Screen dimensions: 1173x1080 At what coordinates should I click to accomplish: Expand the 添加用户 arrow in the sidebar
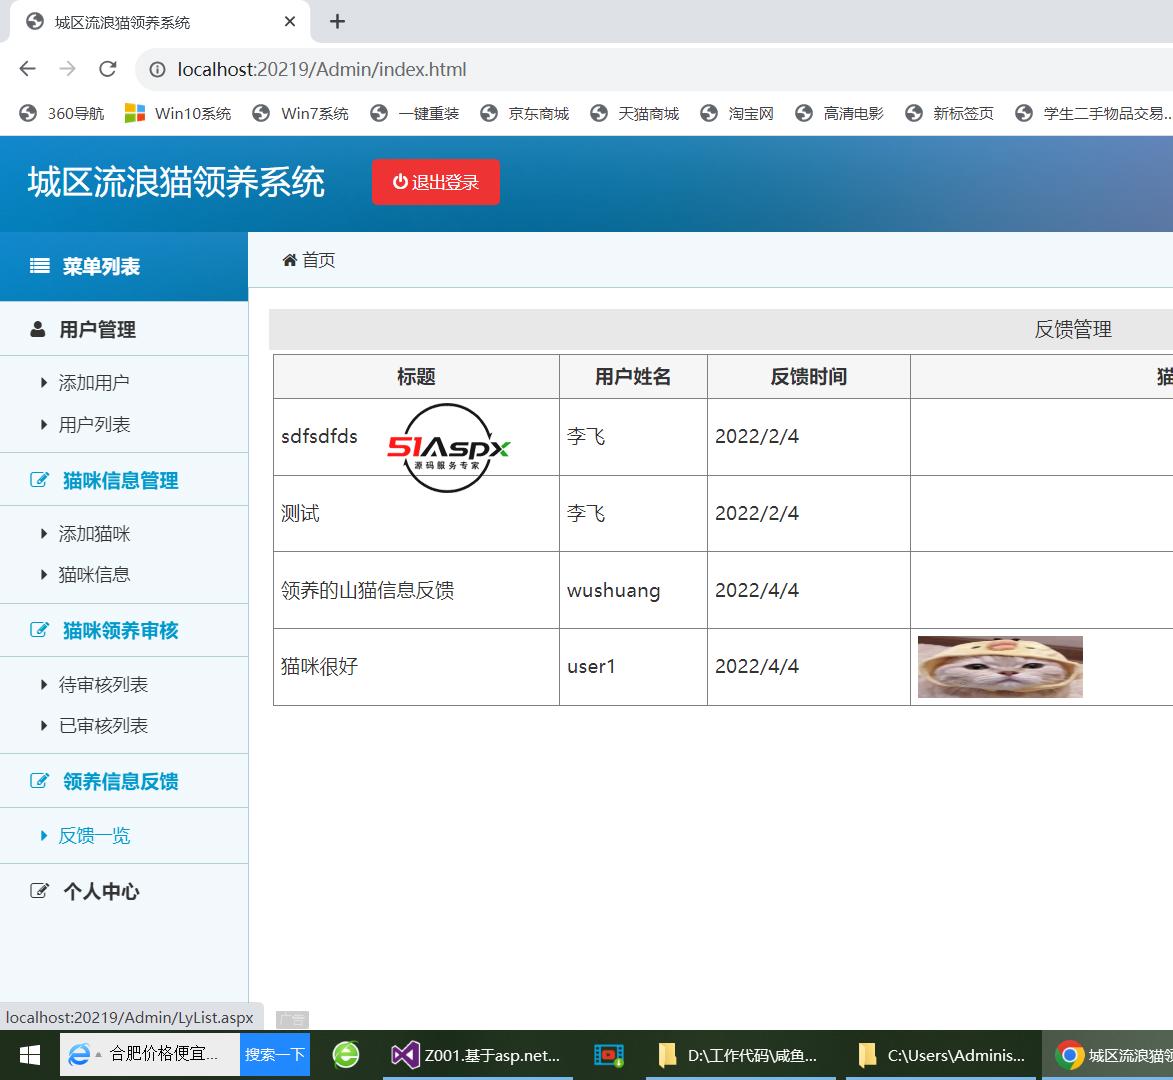point(42,382)
